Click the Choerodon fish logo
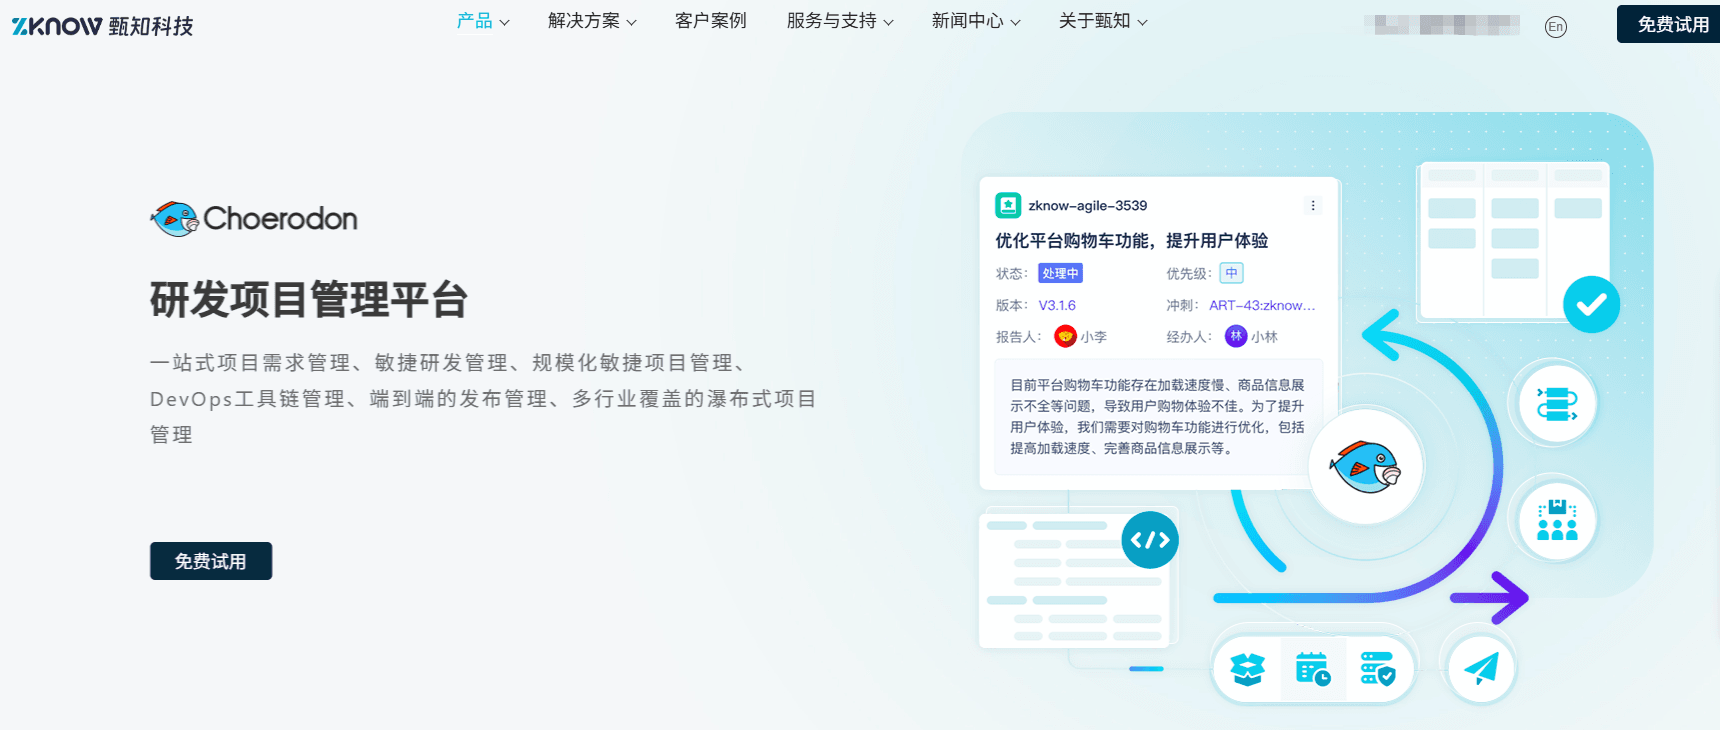This screenshot has width=1720, height=730. (x=254, y=218)
